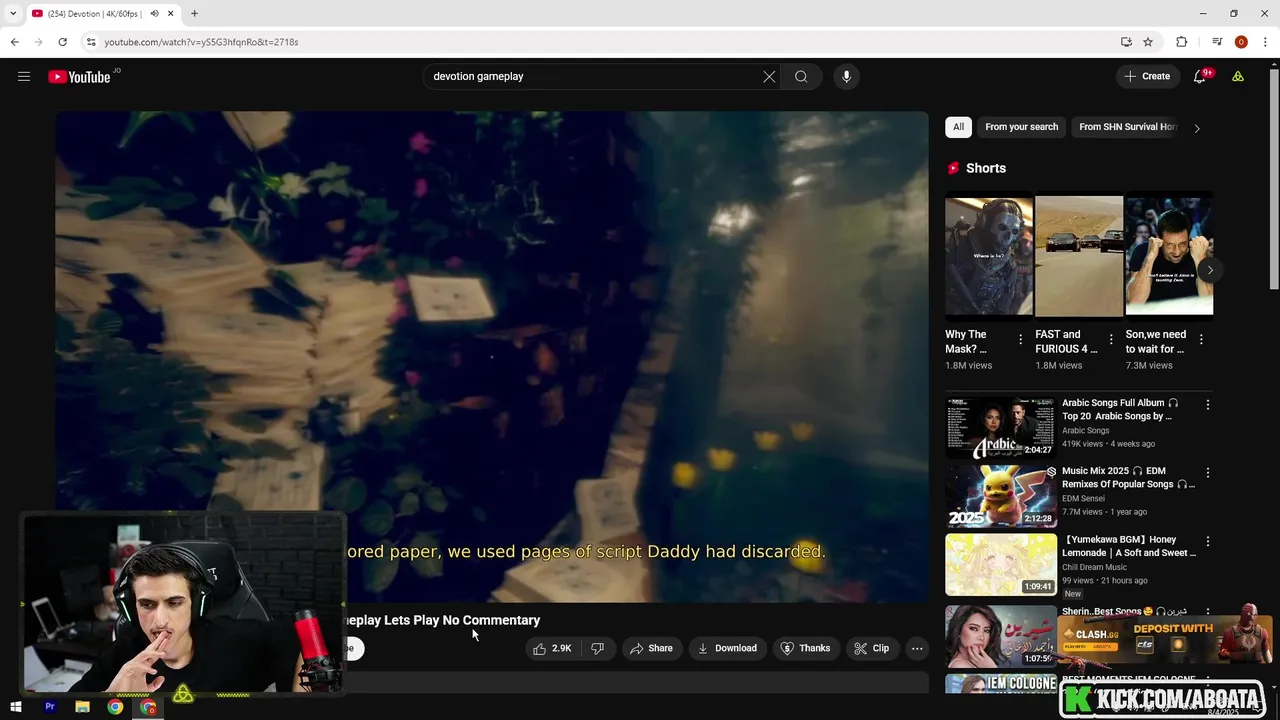This screenshot has height=720, width=1280.
Task: Click the Arabic Songs channel name
Action: click(x=1085, y=431)
